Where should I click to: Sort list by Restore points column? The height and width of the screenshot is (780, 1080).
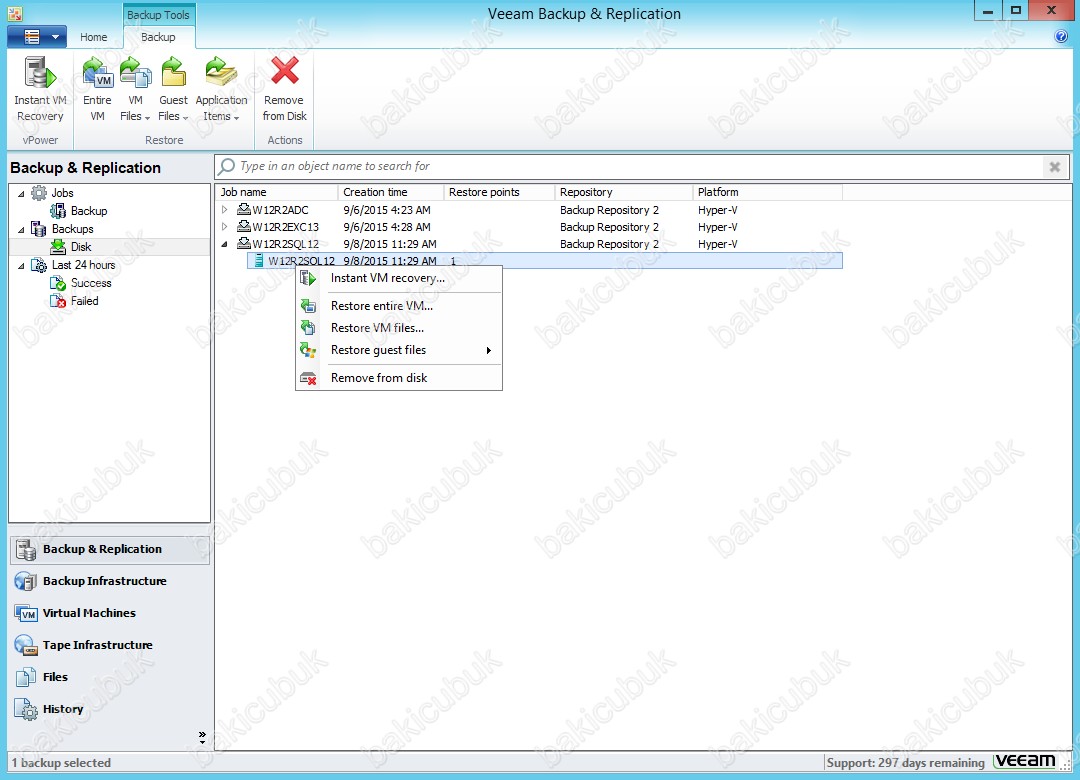click(499, 192)
